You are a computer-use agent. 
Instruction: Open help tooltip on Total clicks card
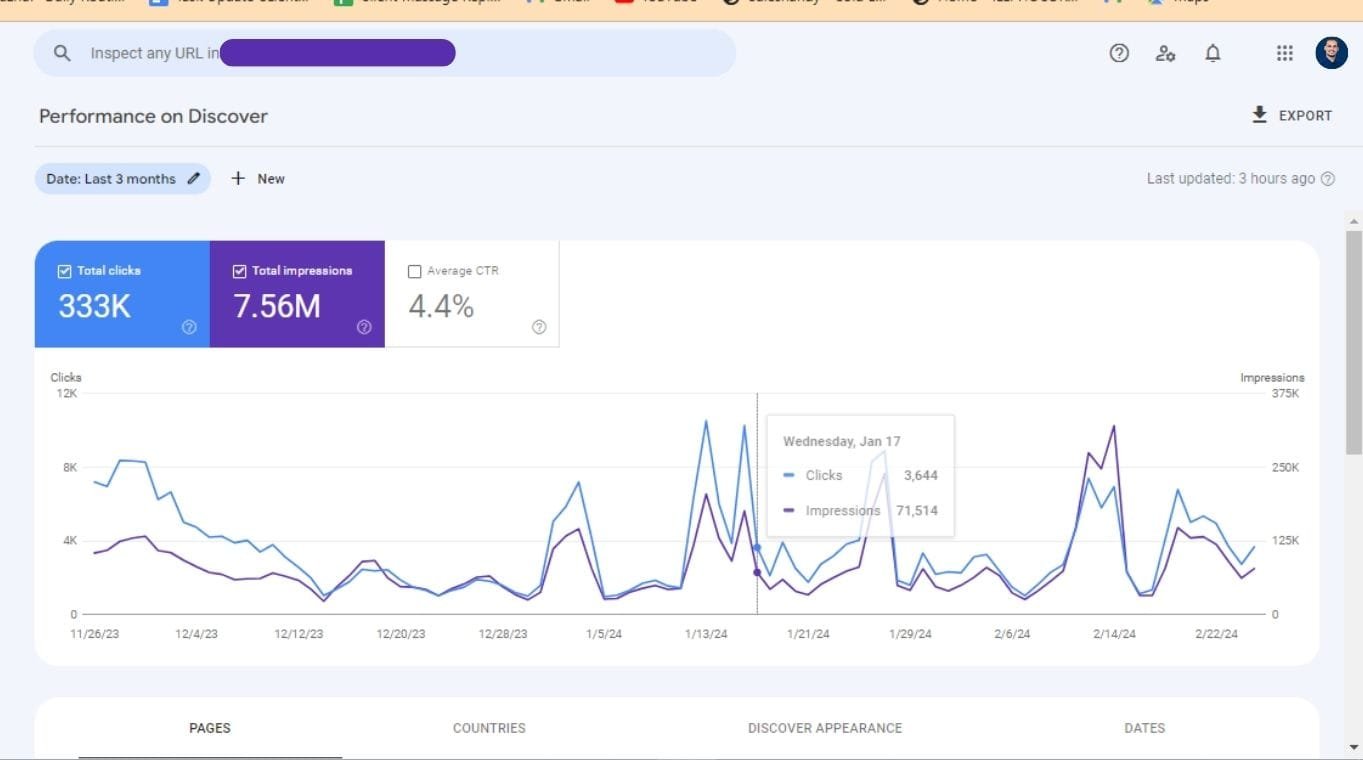click(189, 325)
